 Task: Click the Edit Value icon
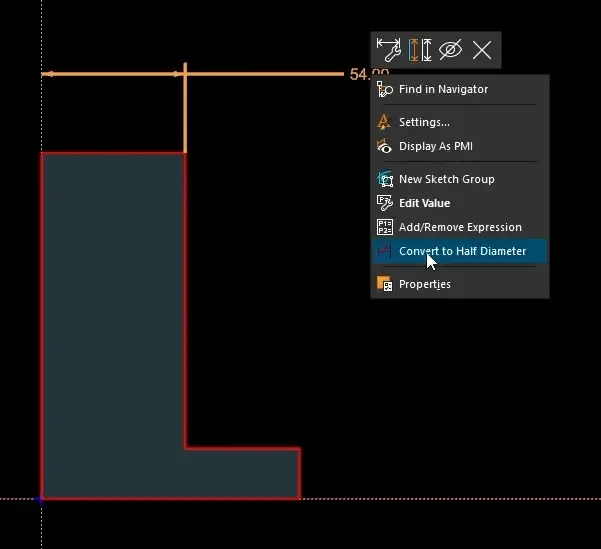[x=385, y=203]
